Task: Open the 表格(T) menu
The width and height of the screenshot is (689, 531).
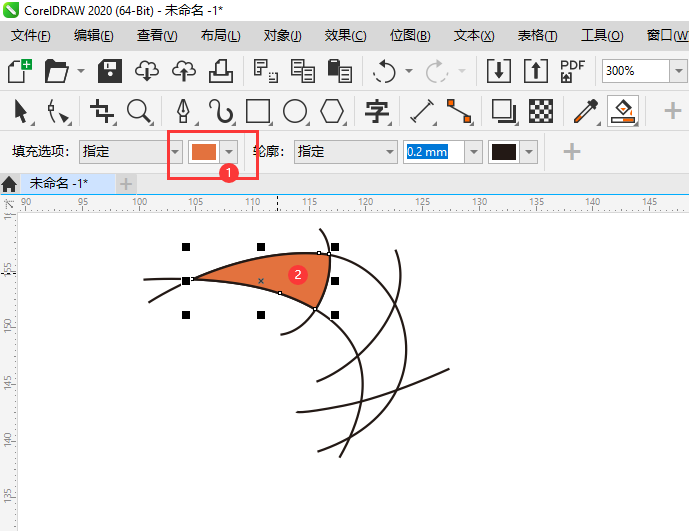Action: pos(537,35)
